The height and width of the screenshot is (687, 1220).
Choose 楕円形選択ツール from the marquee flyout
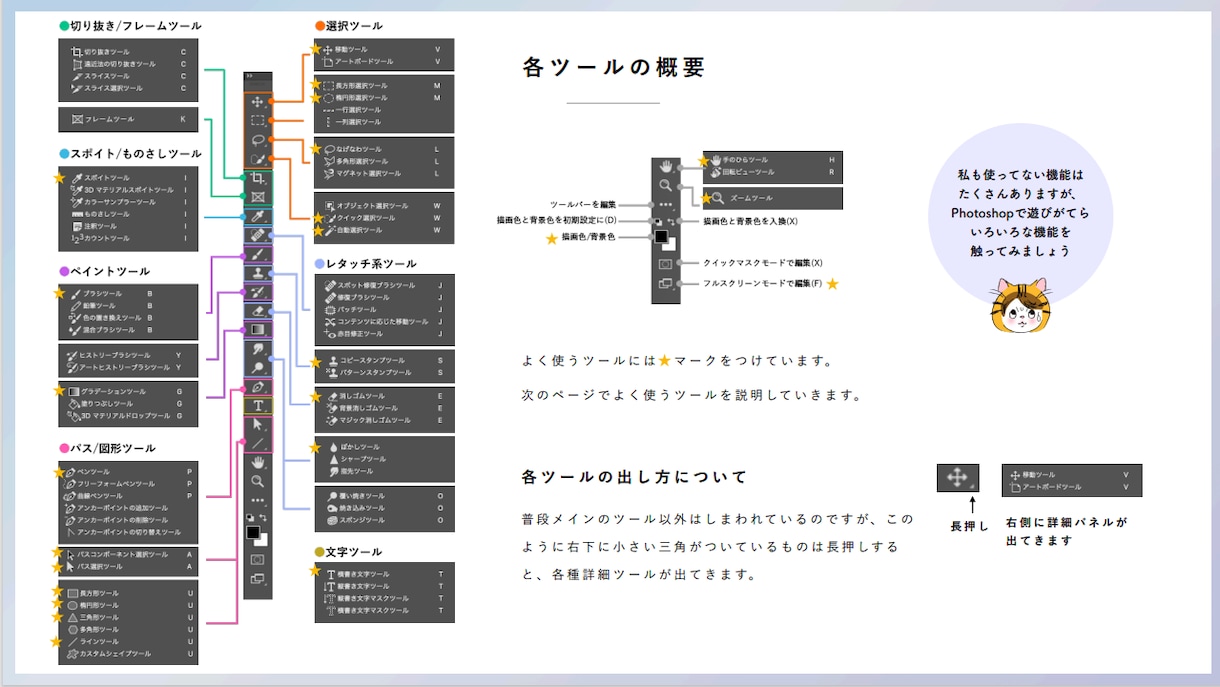coord(355,98)
